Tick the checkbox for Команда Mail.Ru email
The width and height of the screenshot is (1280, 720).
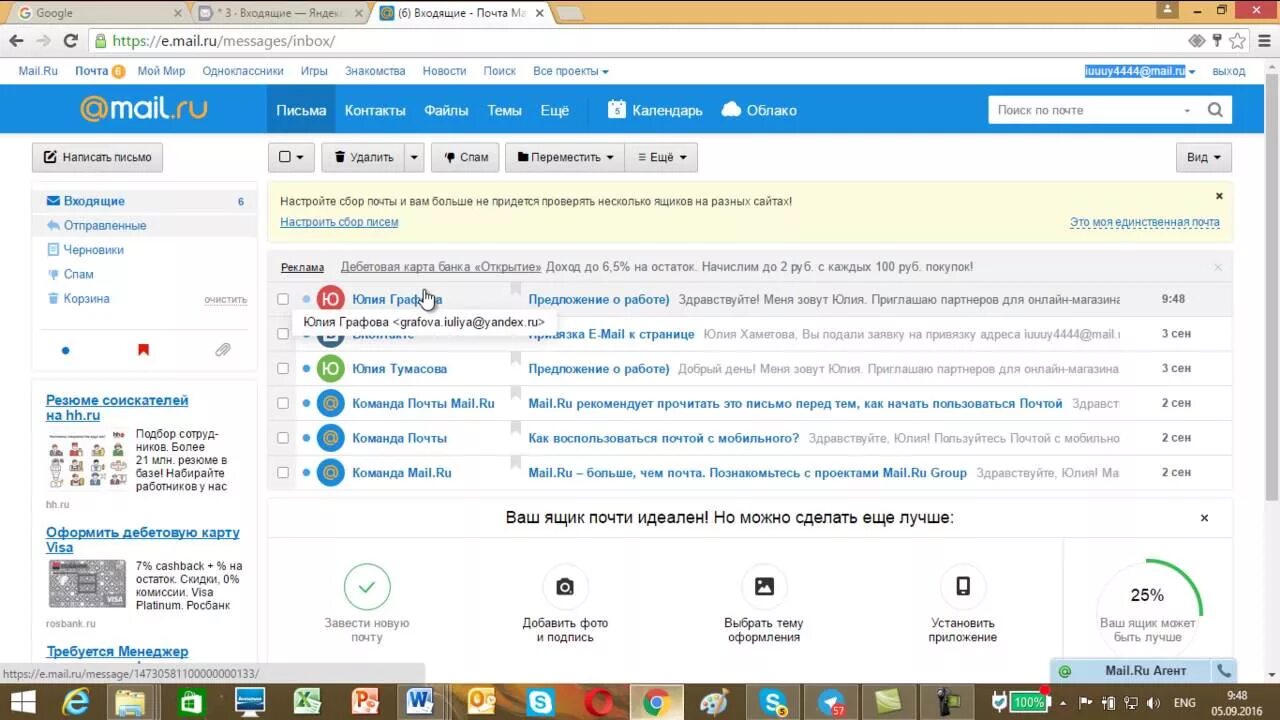click(x=283, y=472)
